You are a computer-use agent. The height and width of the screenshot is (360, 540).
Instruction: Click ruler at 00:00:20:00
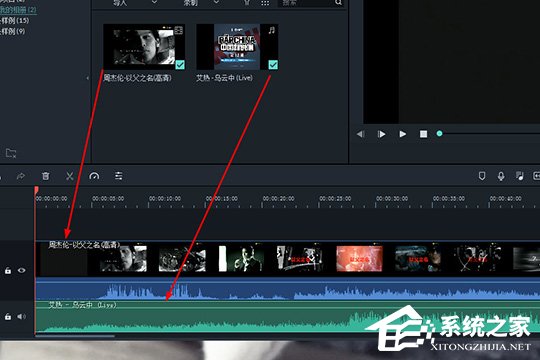tap(279, 199)
